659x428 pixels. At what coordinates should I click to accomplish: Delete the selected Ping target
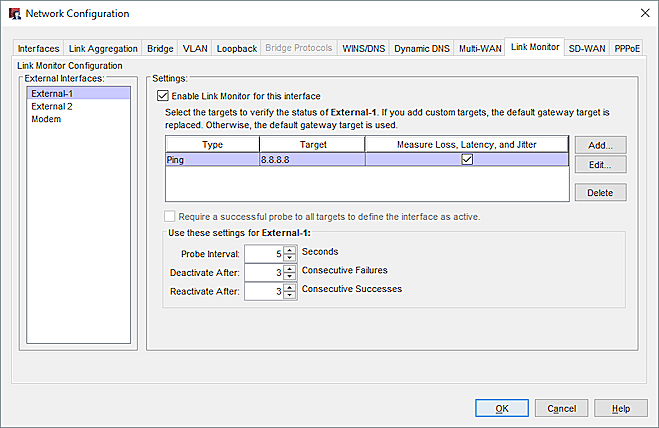(x=600, y=192)
